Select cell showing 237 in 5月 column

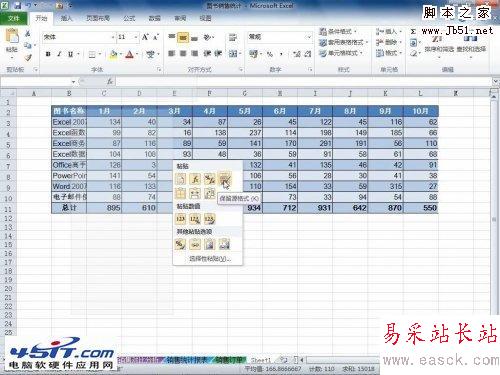[245, 133]
